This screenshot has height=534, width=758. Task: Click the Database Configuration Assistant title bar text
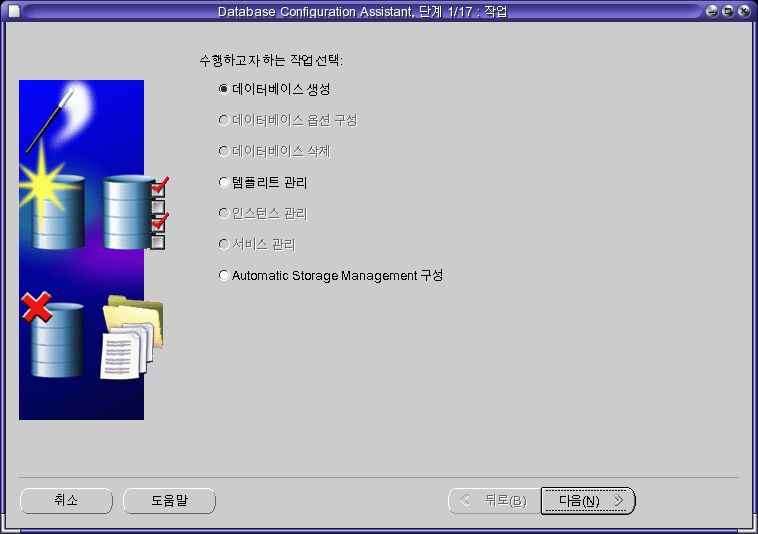[x=362, y=11]
